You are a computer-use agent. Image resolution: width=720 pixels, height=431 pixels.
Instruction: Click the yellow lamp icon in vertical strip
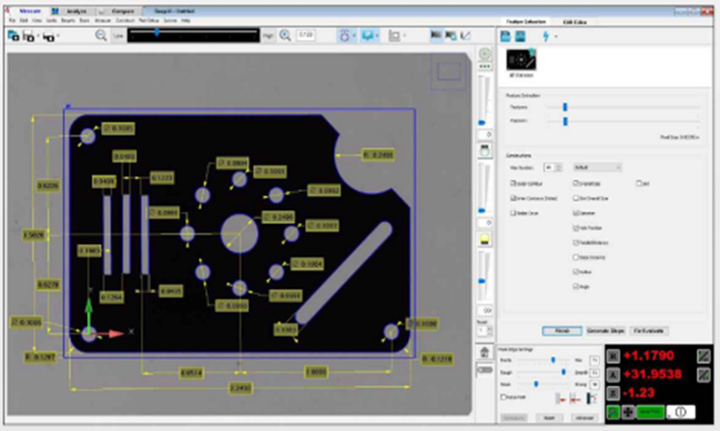click(x=484, y=239)
